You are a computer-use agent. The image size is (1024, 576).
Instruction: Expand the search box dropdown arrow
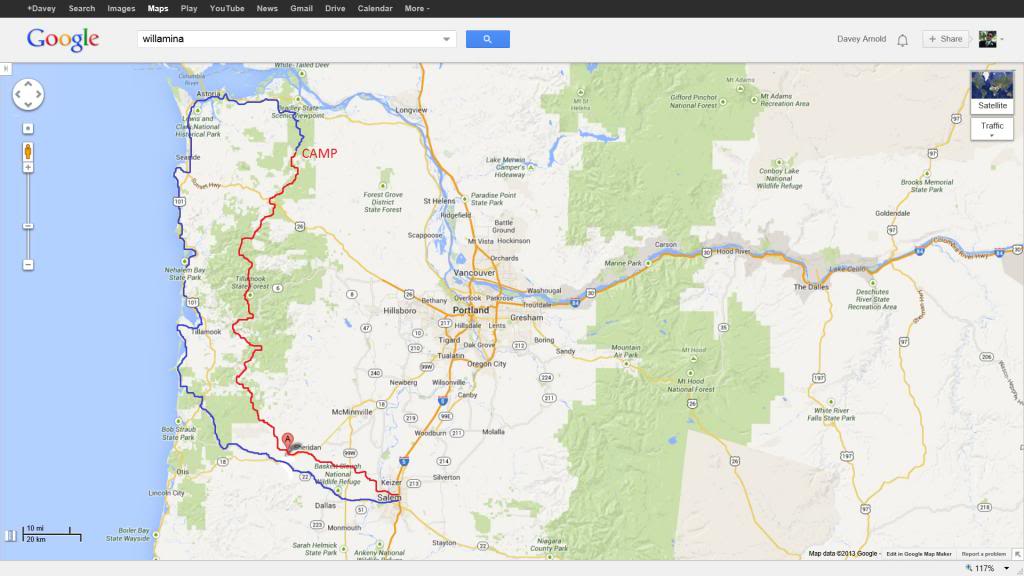tap(447, 39)
